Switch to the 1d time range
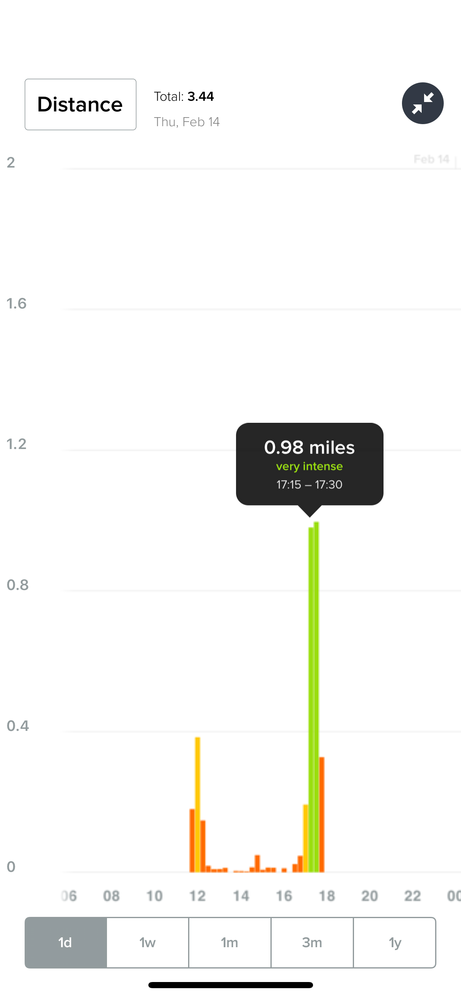 tap(66, 943)
